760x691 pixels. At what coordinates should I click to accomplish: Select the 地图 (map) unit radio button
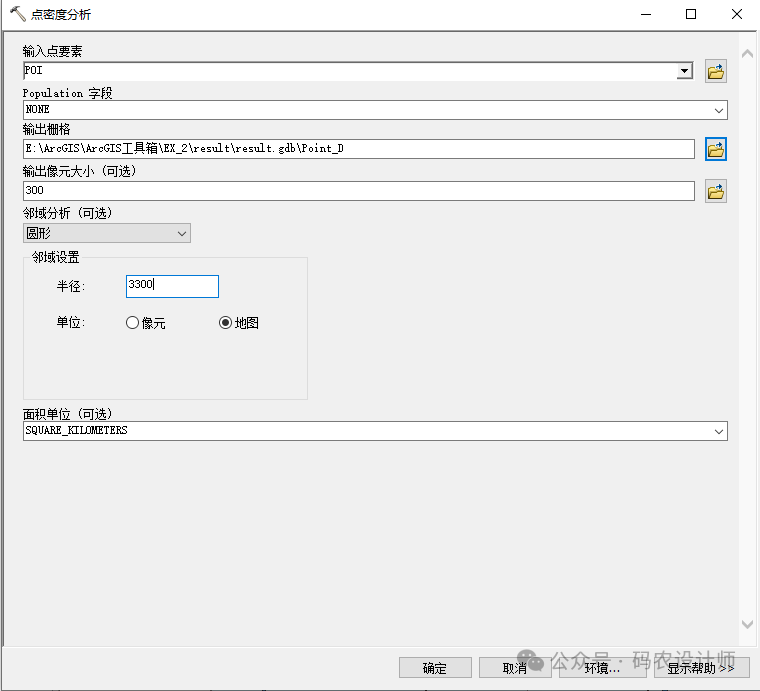coord(225,323)
